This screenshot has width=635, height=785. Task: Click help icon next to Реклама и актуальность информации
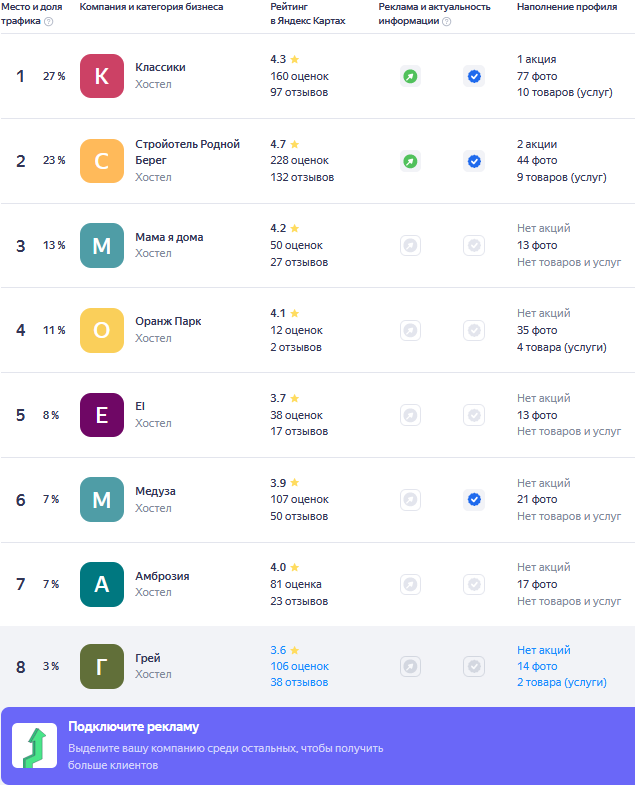[x=446, y=21]
